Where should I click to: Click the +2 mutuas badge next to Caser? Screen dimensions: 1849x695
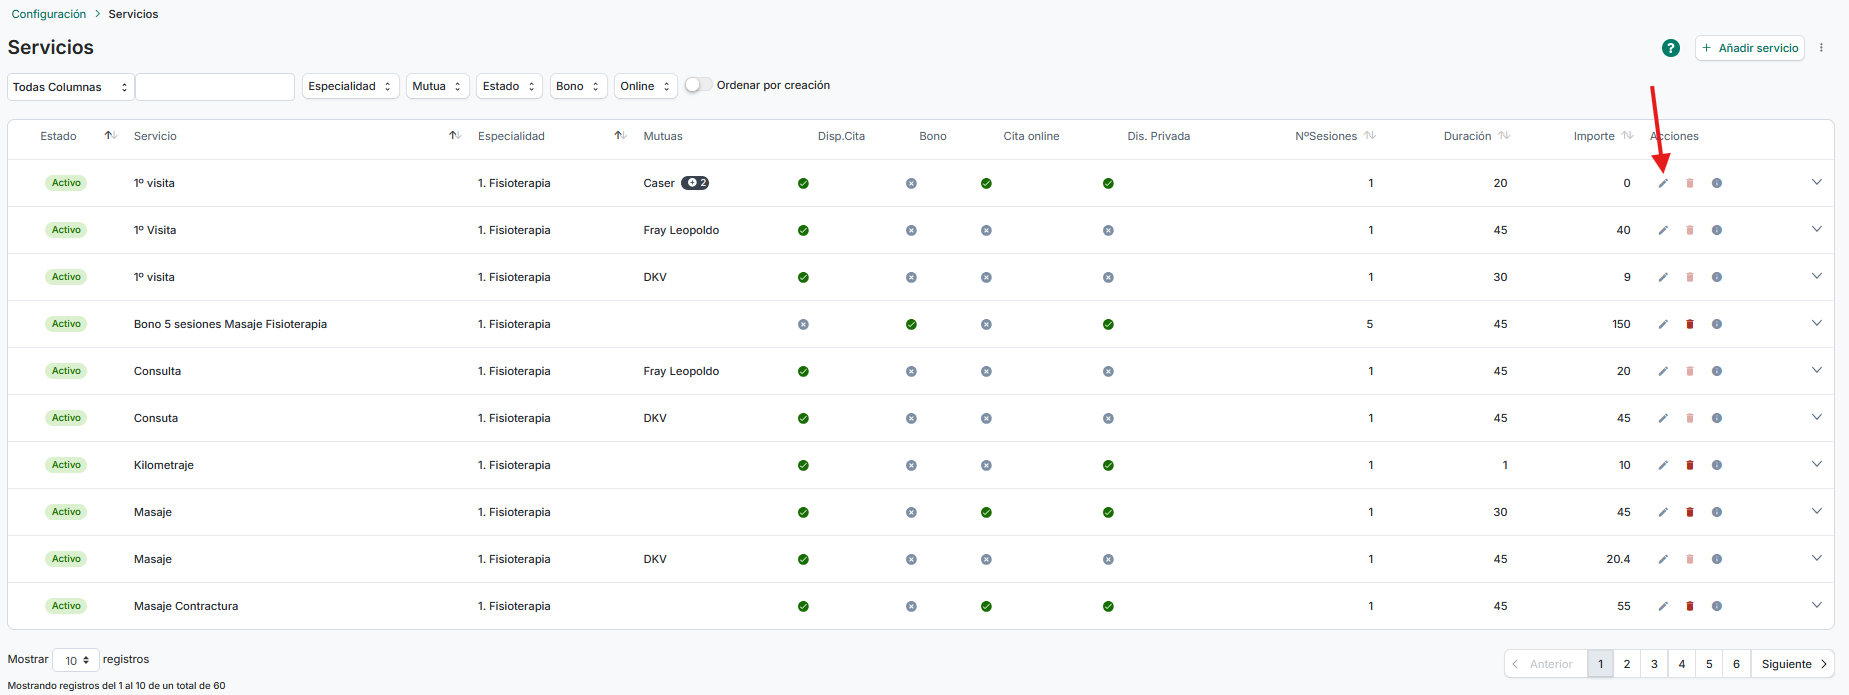click(x=695, y=183)
